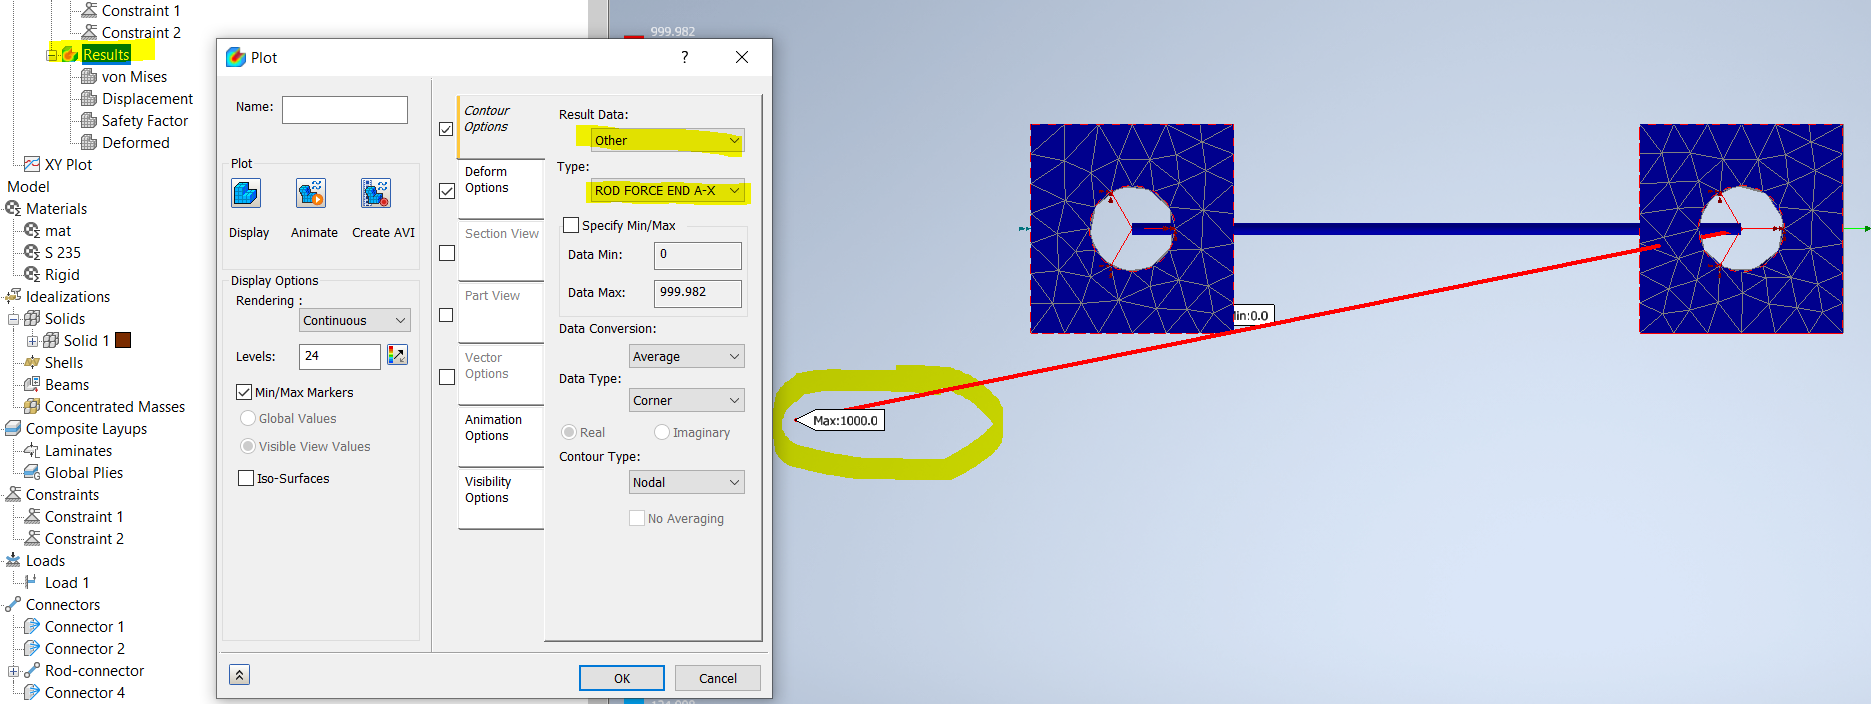Click the Animate plot icon
1871x704 pixels.
[311, 193]
